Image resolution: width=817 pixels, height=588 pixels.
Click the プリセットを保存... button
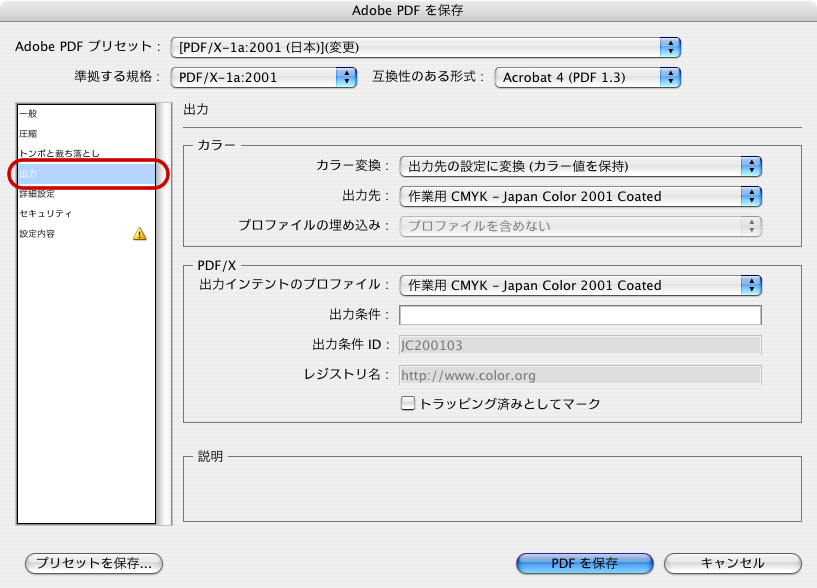94,564
